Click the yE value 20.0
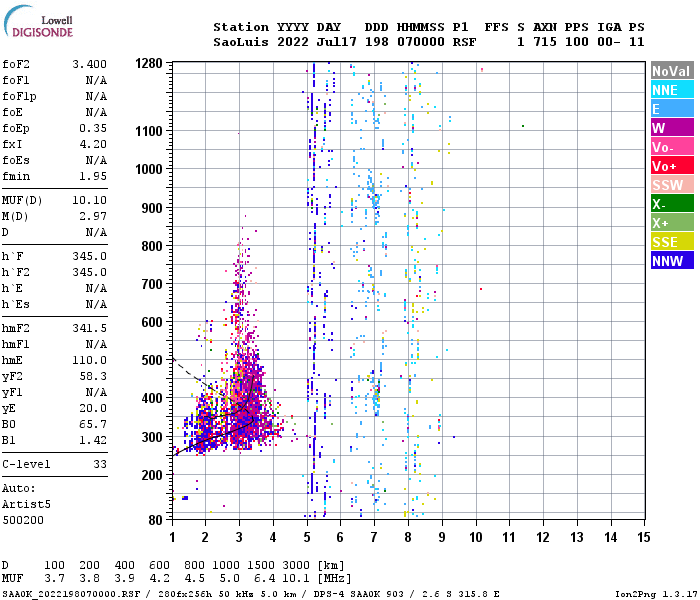This screenshot has width=700, height=600. [93, 408]
